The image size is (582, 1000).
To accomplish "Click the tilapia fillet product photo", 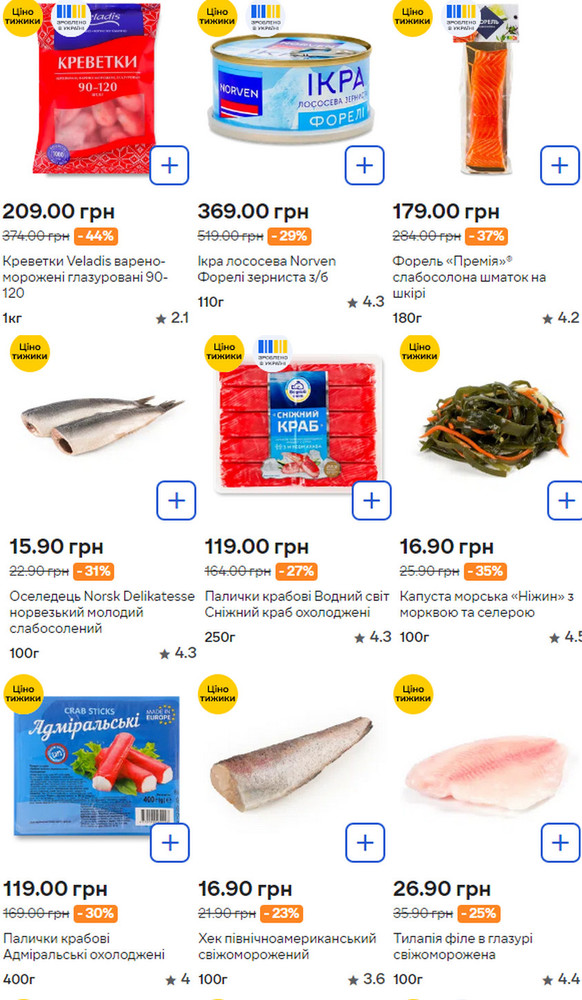I will point(486,772).
